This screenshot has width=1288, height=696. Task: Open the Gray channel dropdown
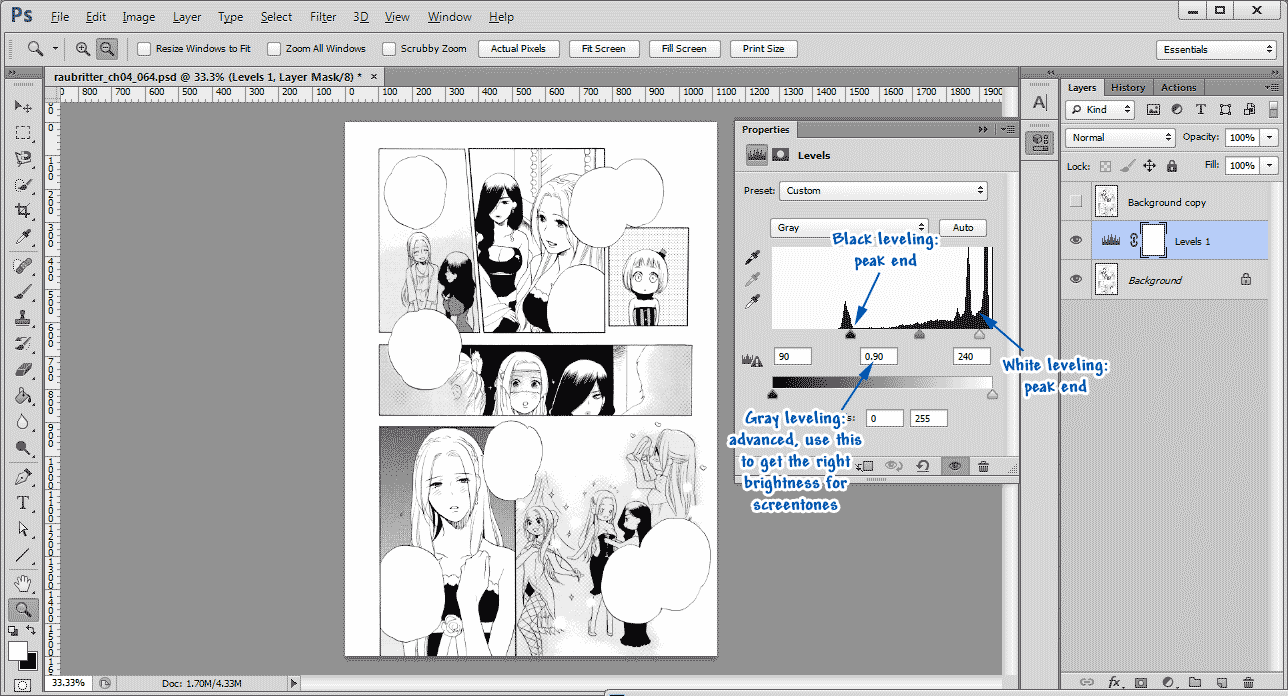coord(850,228)
